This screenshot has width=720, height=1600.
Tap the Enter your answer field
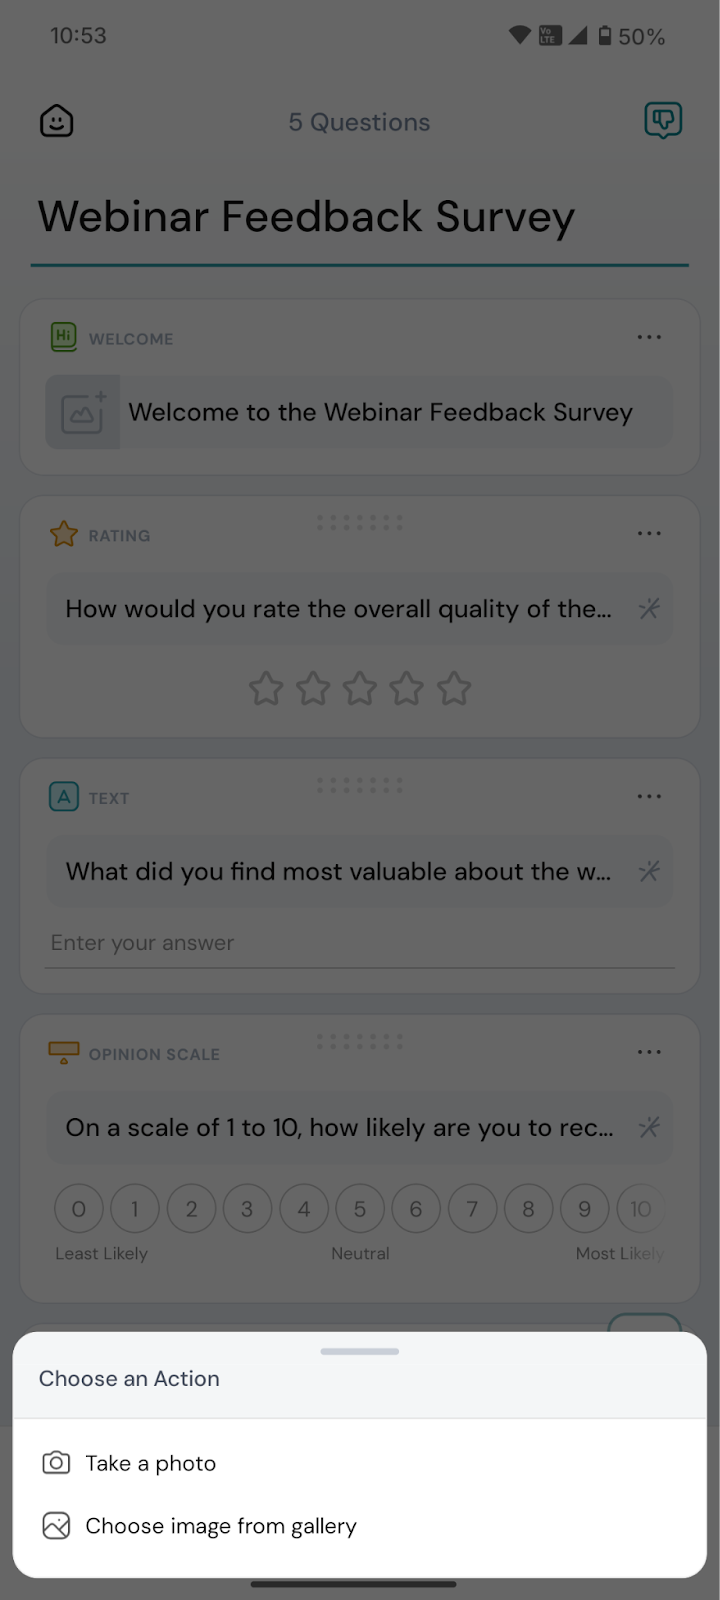[360, 943]
